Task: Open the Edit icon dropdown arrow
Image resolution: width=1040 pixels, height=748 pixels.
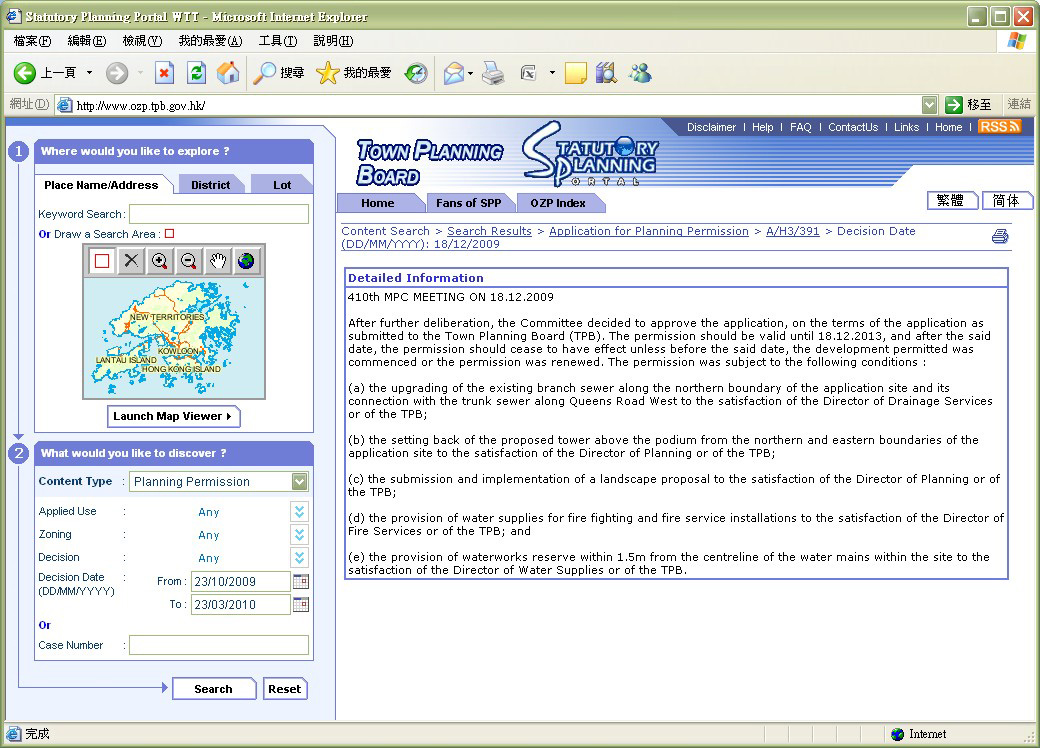Action: click(x=552, y=73)
